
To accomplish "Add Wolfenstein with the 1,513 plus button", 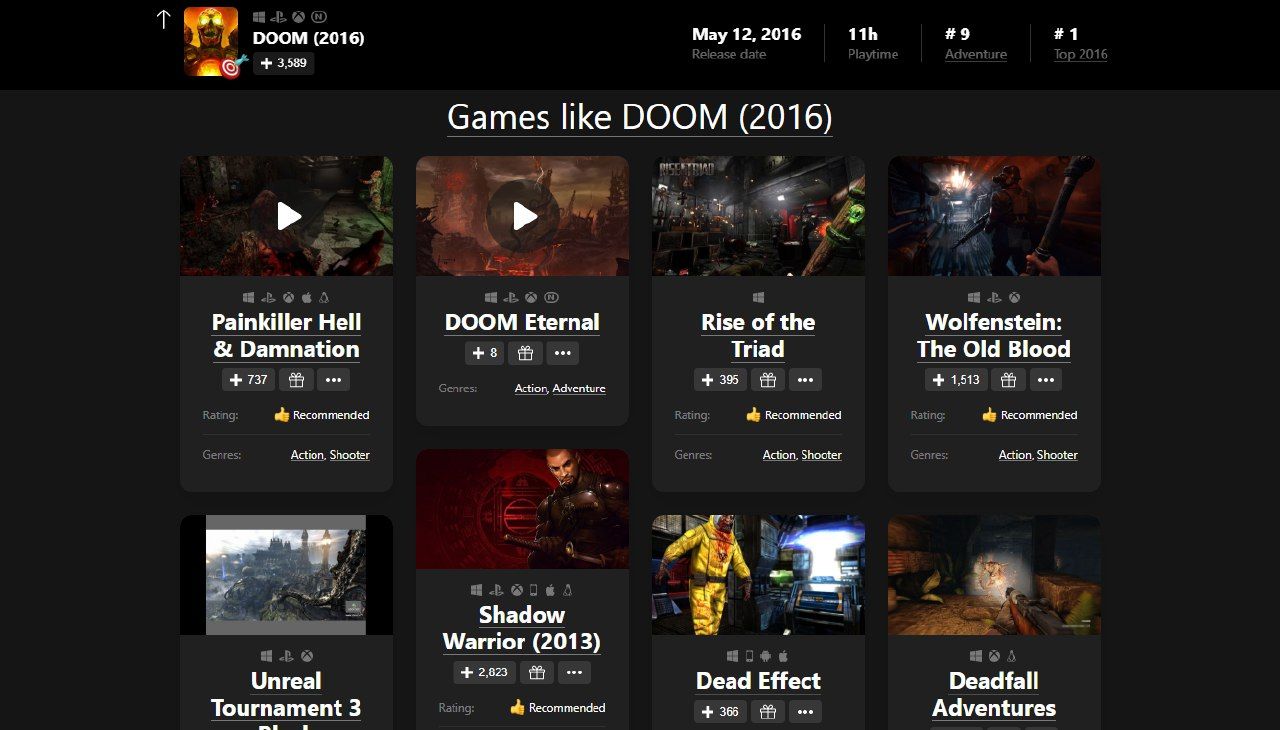I will (956, 380).
